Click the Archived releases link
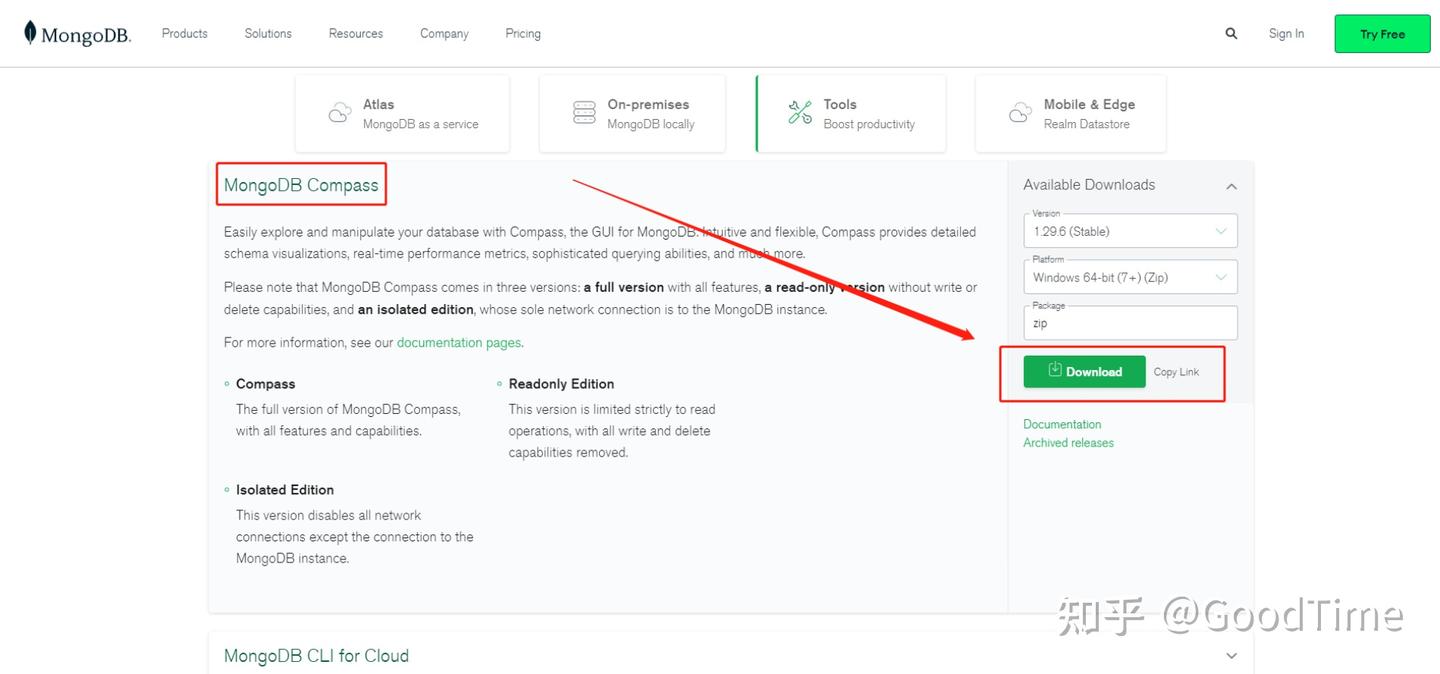 pyautogui.click(x=1068, y=442)
